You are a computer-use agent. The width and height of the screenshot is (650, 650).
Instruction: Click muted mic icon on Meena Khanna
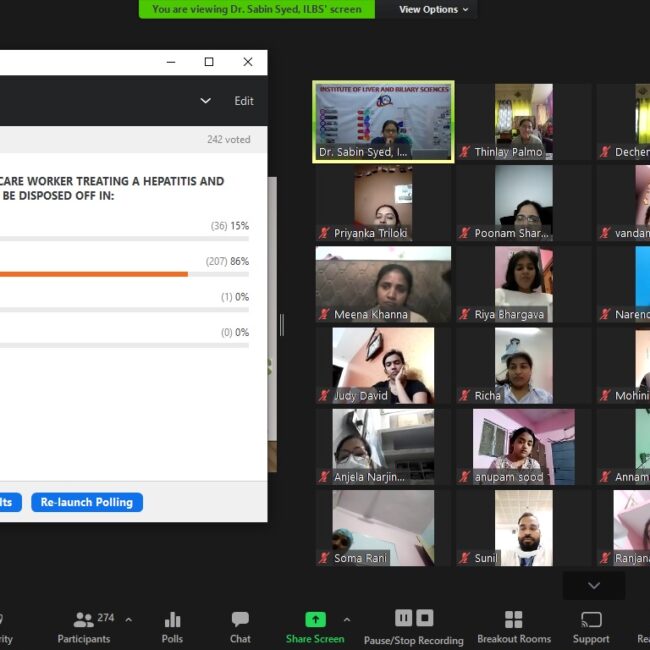coord(324,315)
